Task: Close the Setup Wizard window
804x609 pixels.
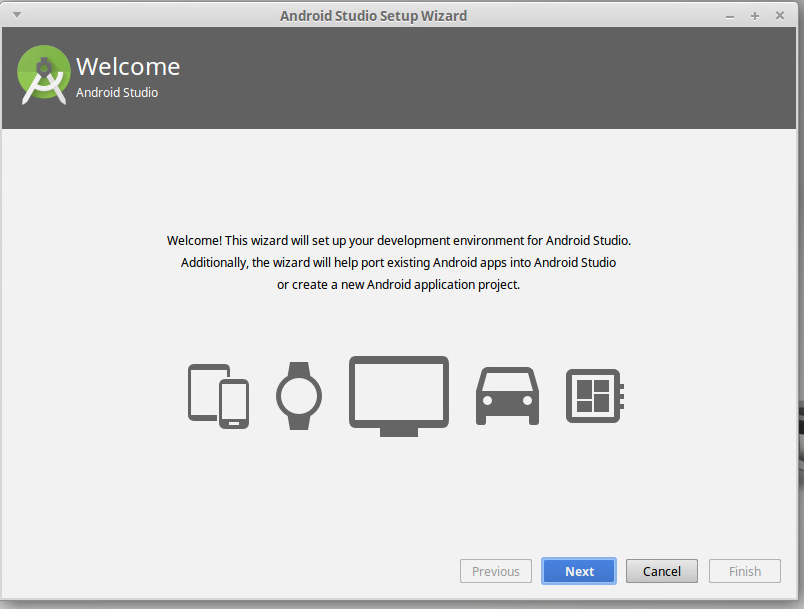Action: point(780,15)
